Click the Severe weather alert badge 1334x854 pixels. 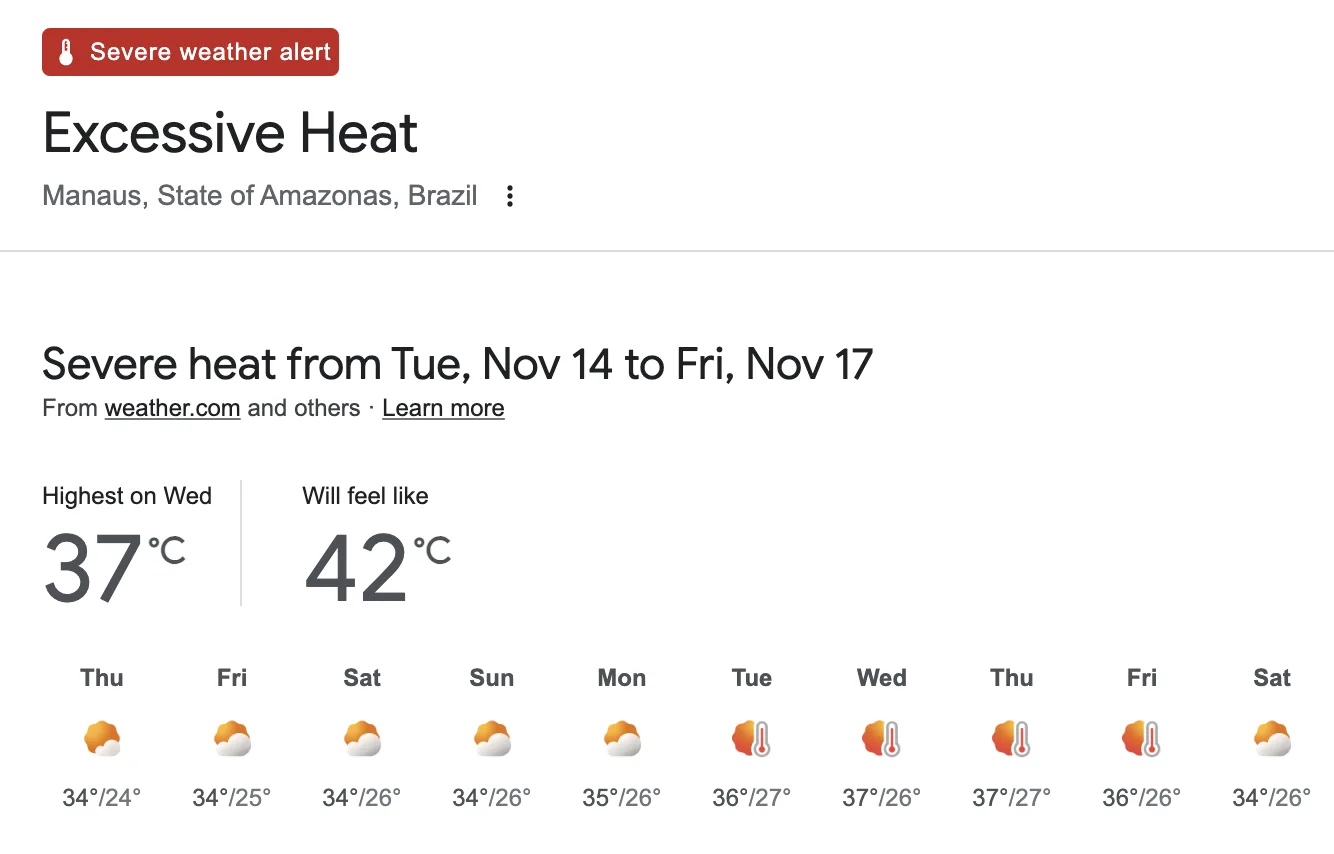190,52
